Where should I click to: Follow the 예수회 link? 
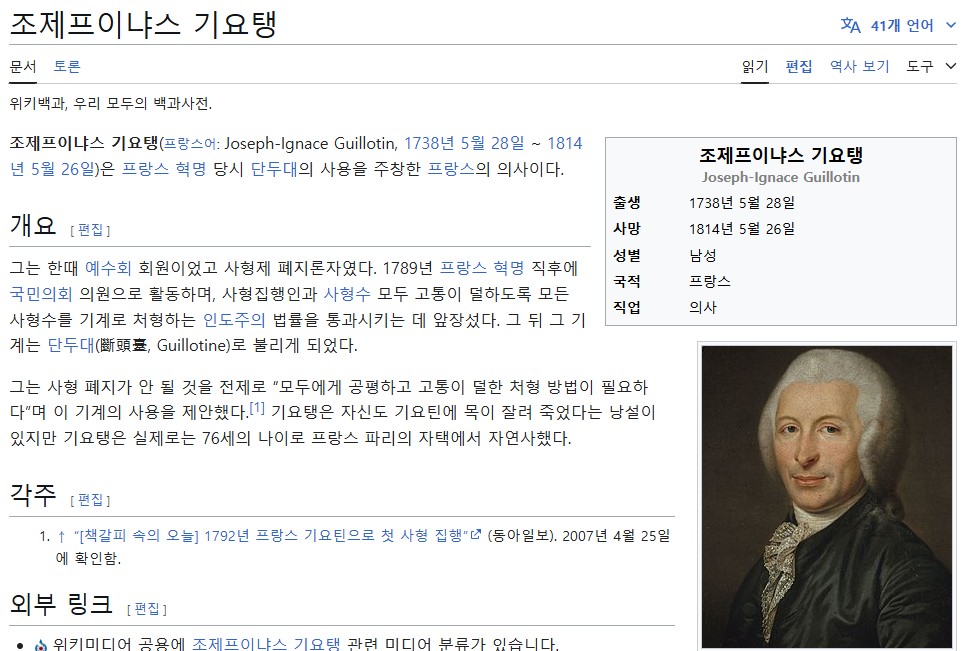click(x=108, y=268)
